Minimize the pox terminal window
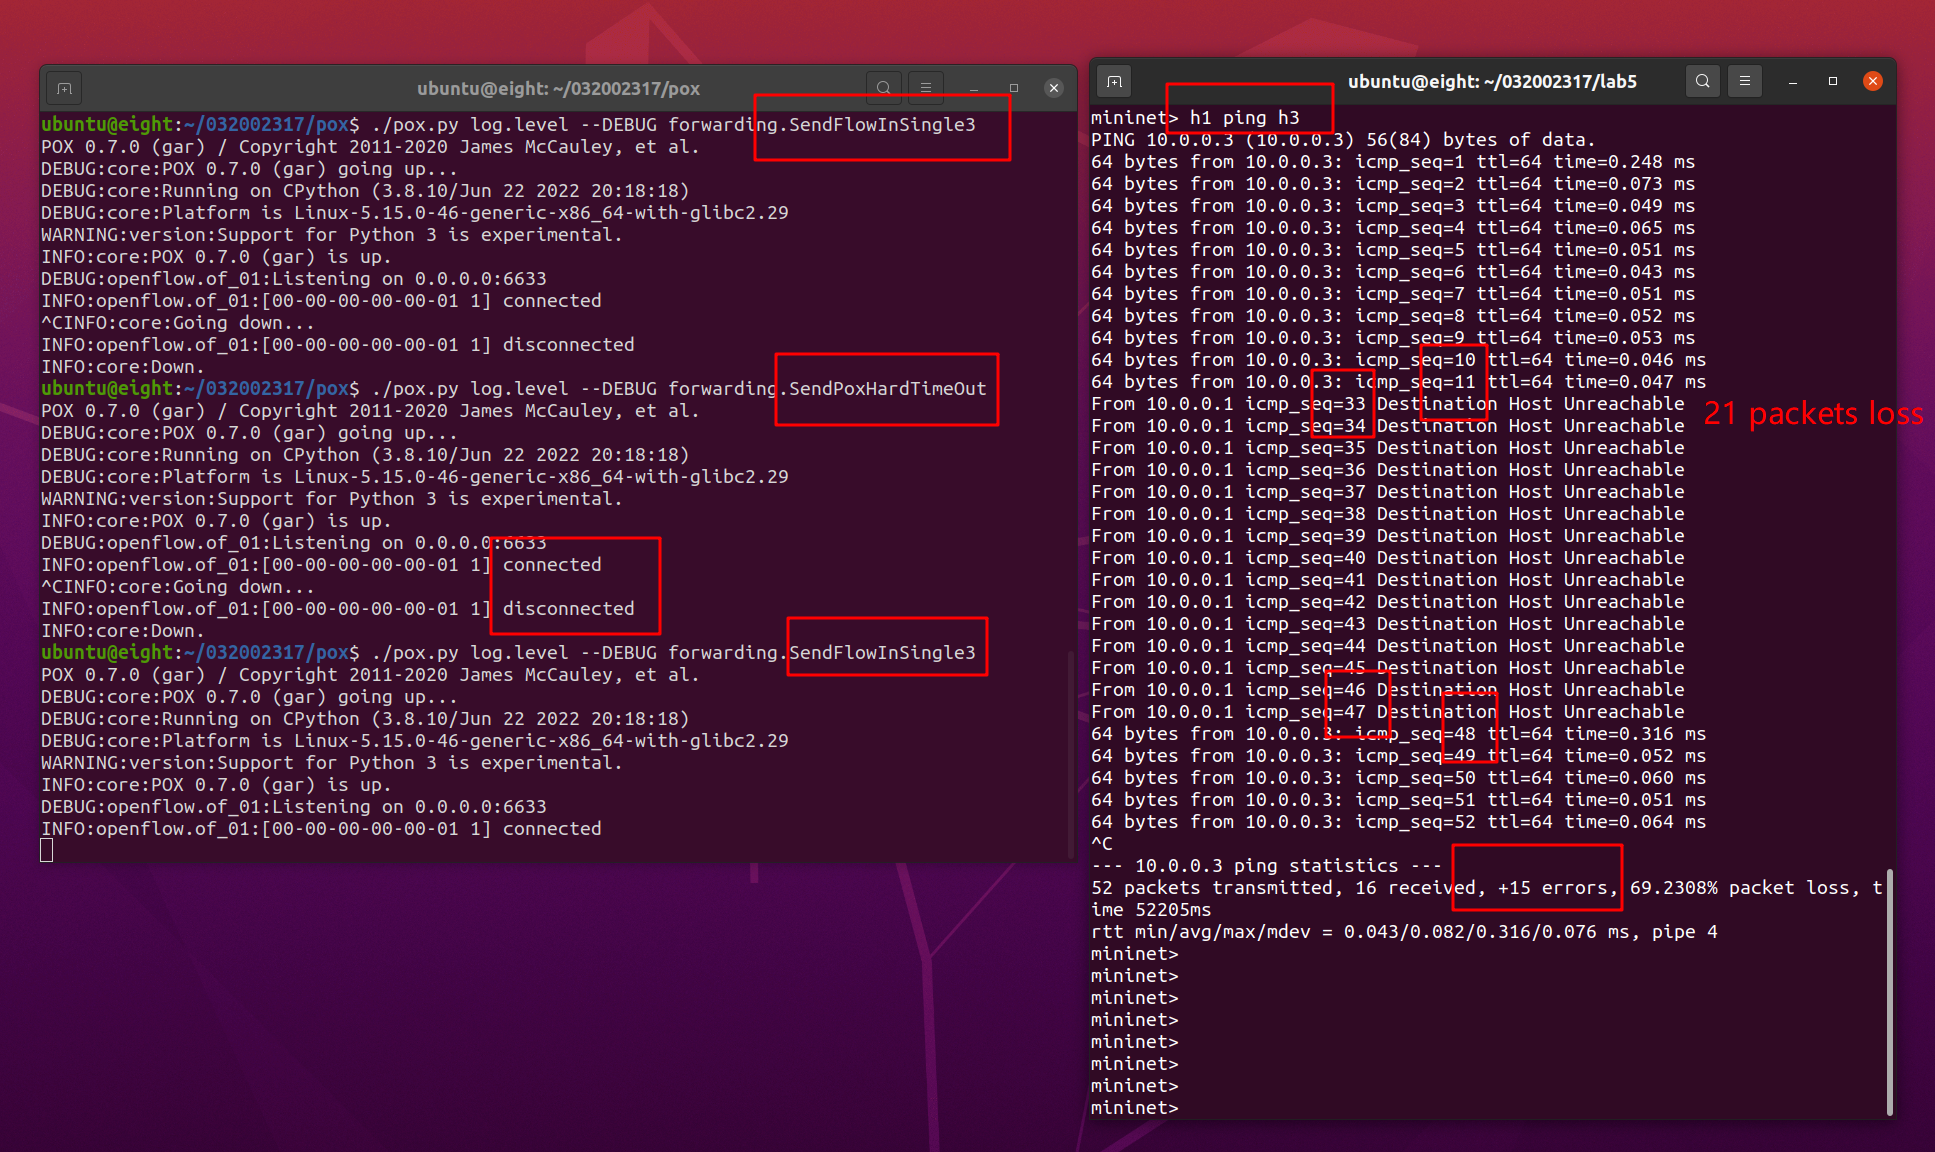1935x1152 pixels. pyautogui.click(x=973, y=89)
